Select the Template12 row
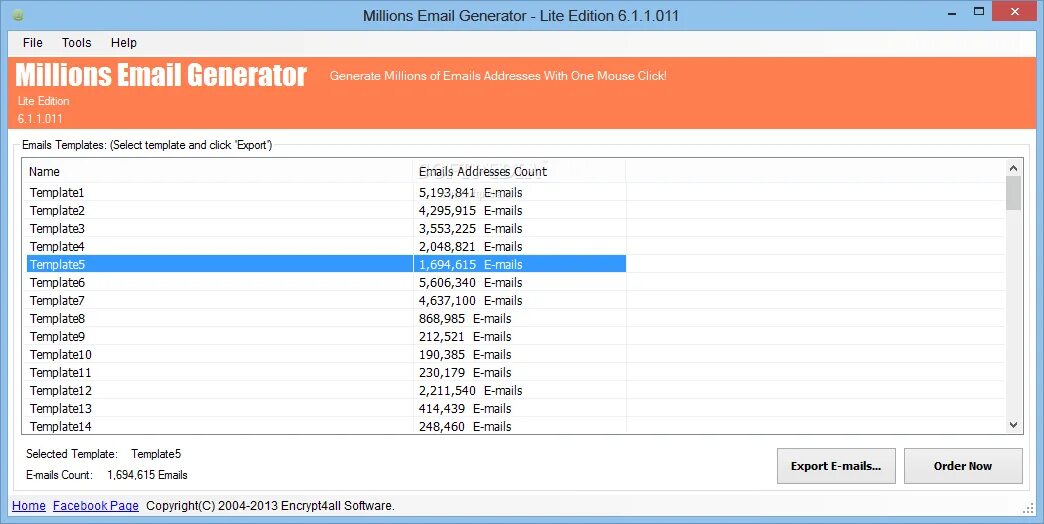This screenshot has width=1044, height=524. tap(326, 390)
